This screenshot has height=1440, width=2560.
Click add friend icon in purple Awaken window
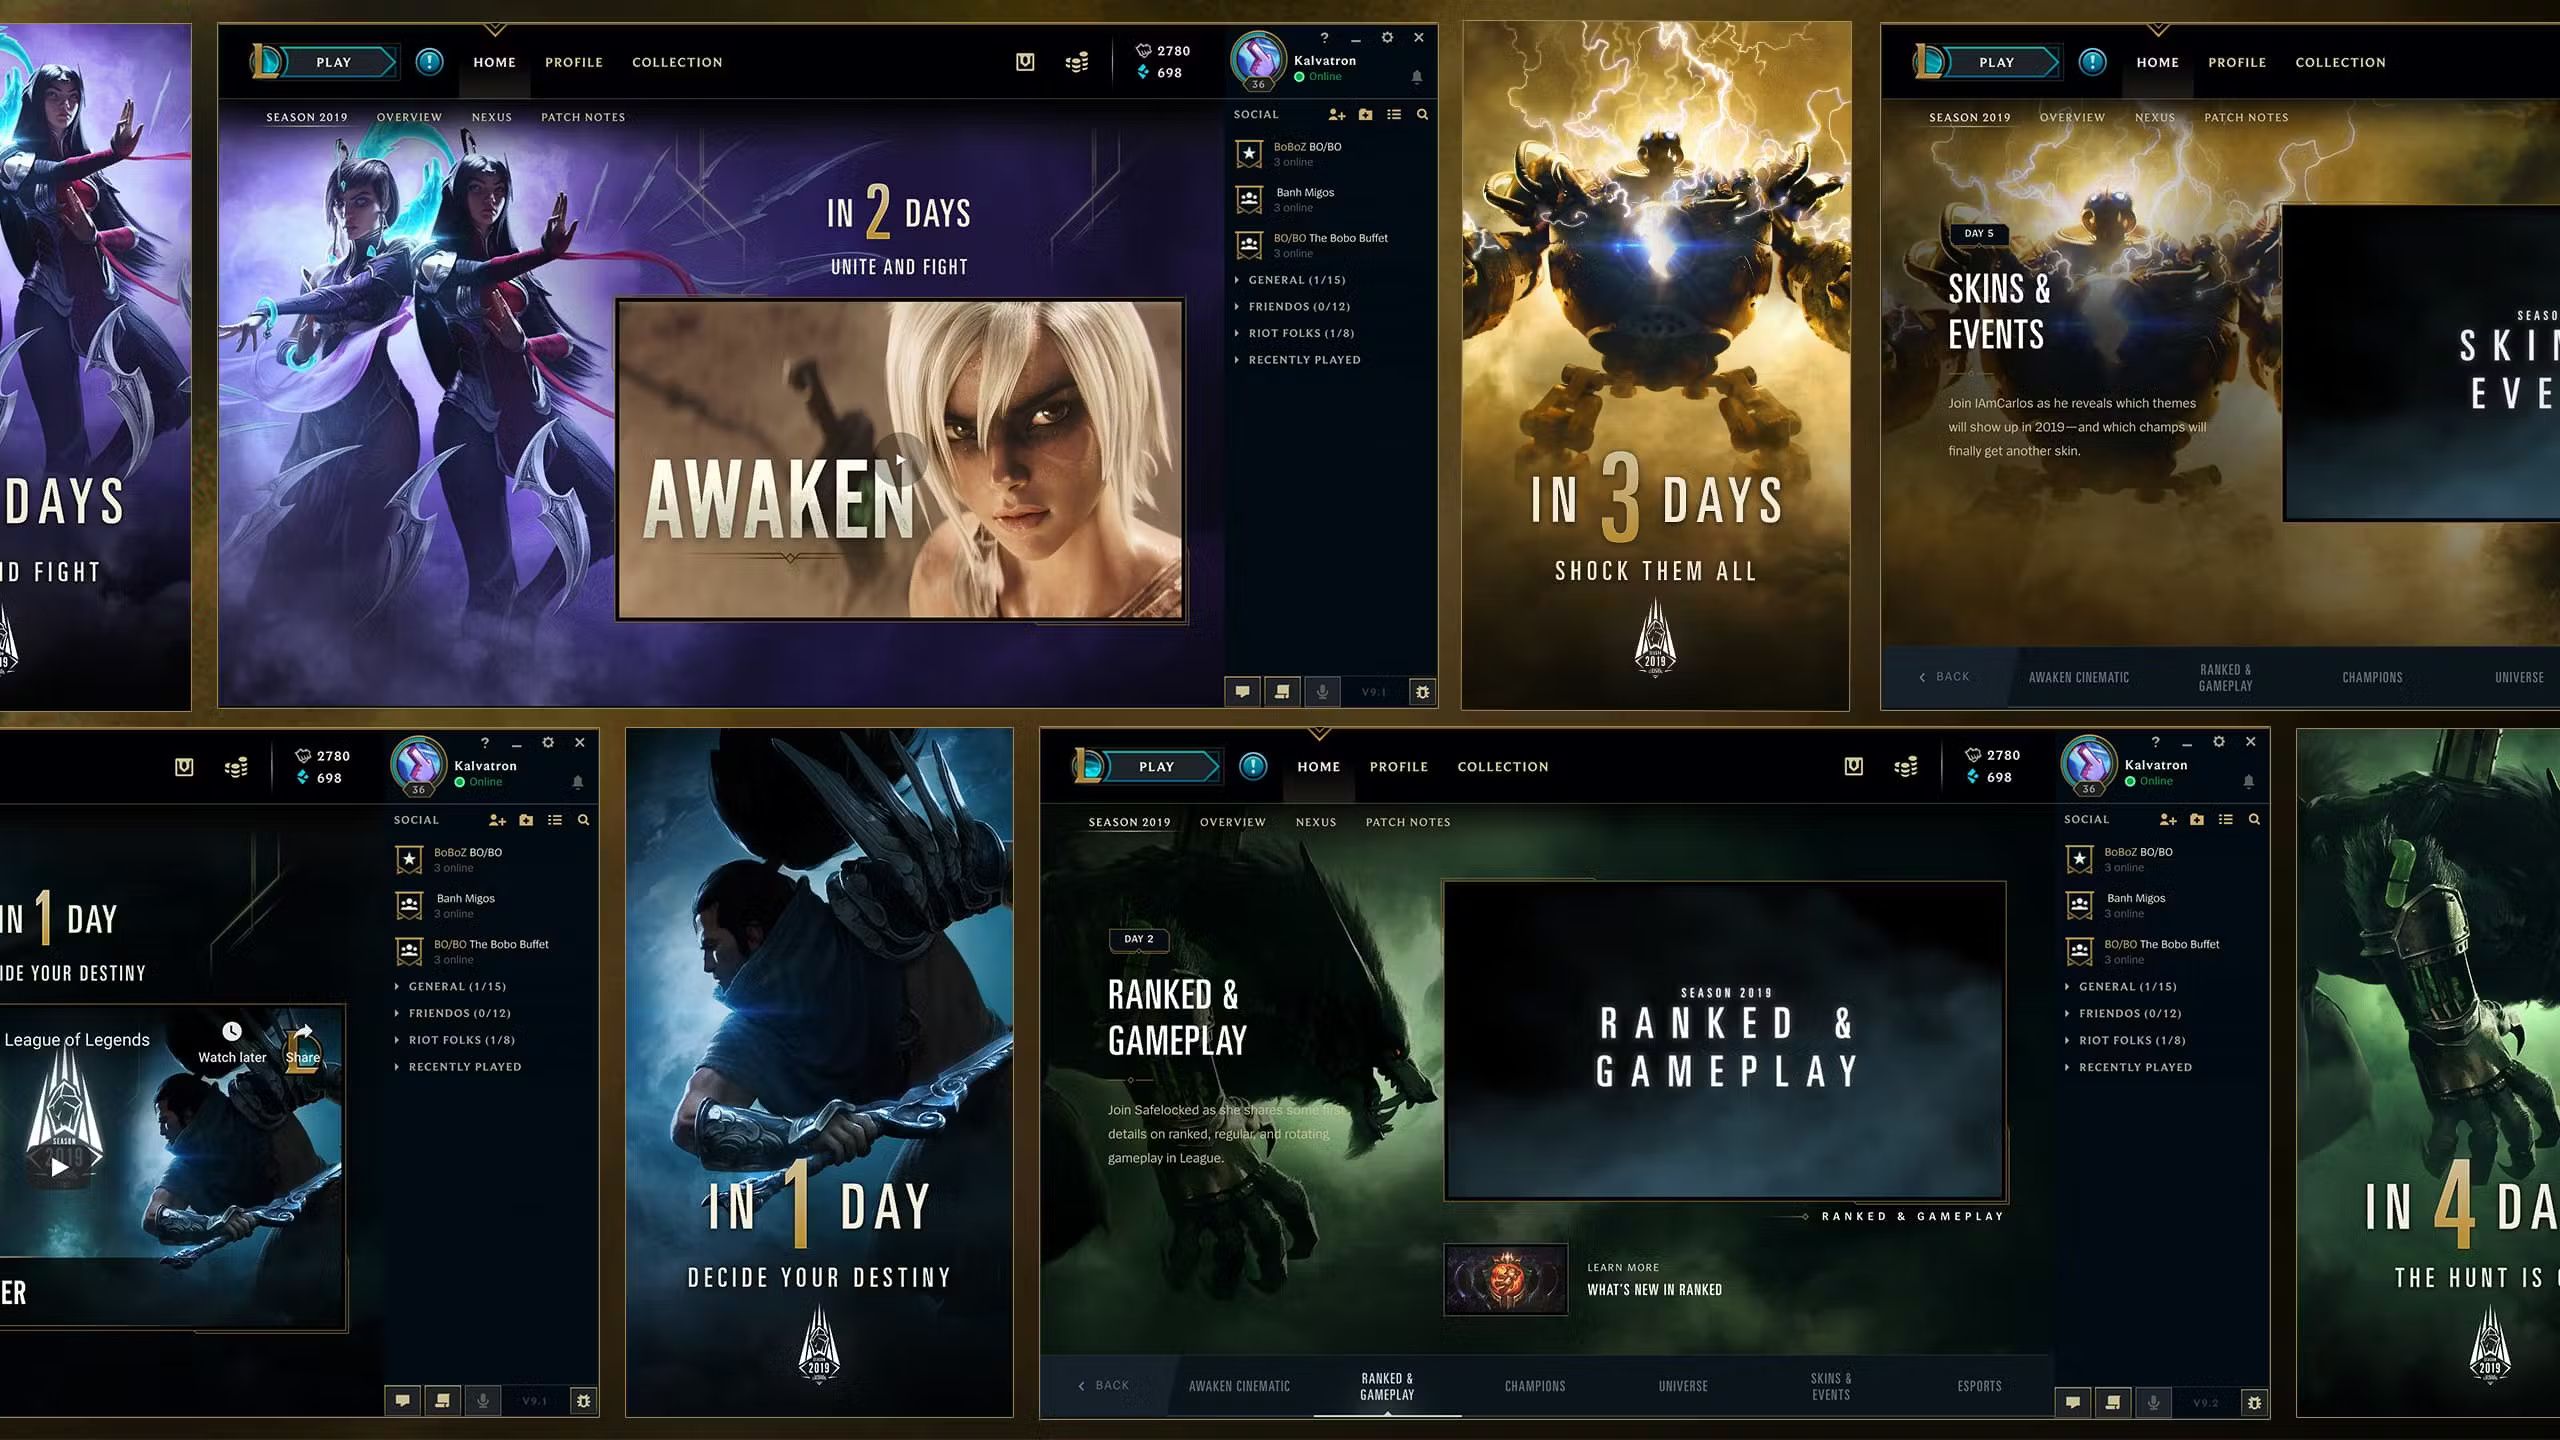[x=1337, y=115]
